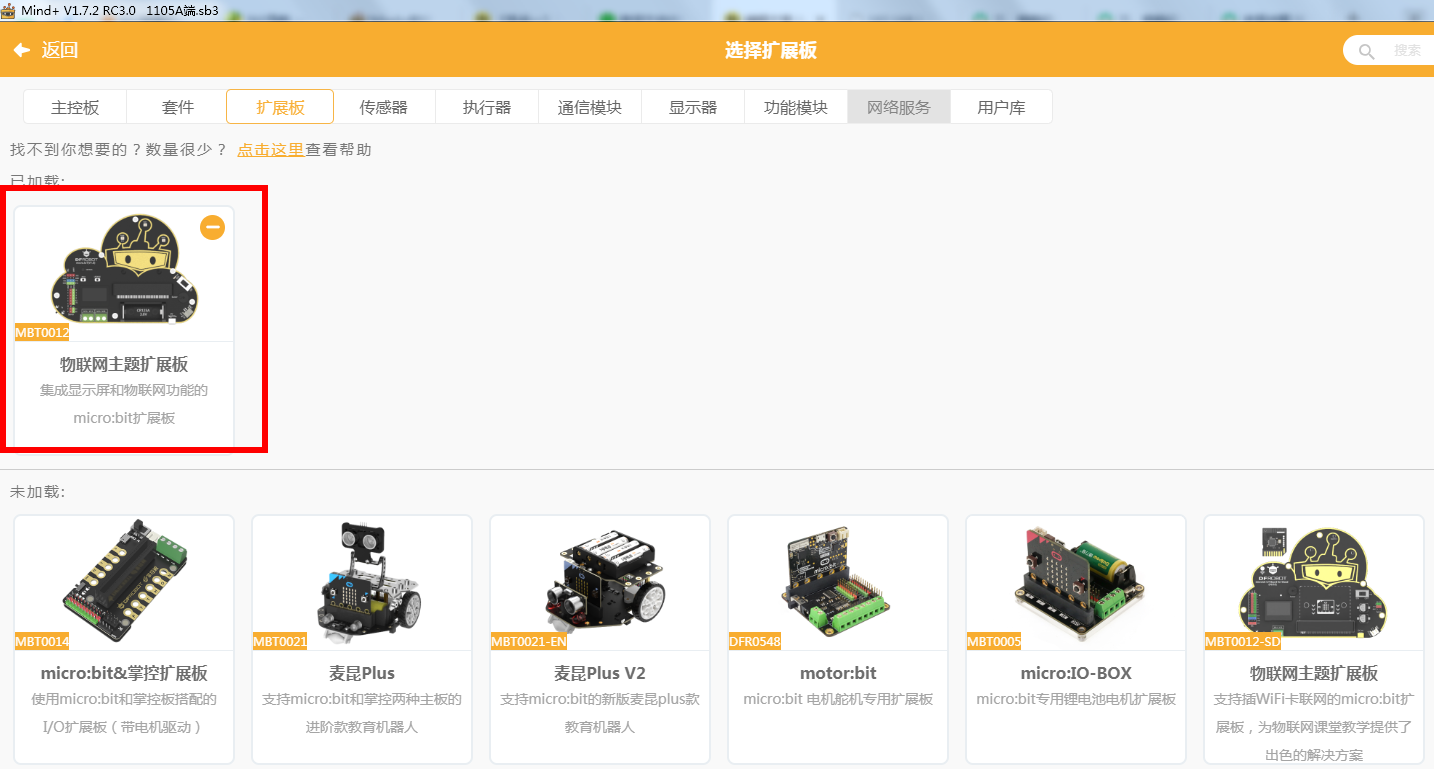Click the loaded 物联网主题扩展板 title
Viewport: 1434px width, 769px height.
(x=124, y=364)
